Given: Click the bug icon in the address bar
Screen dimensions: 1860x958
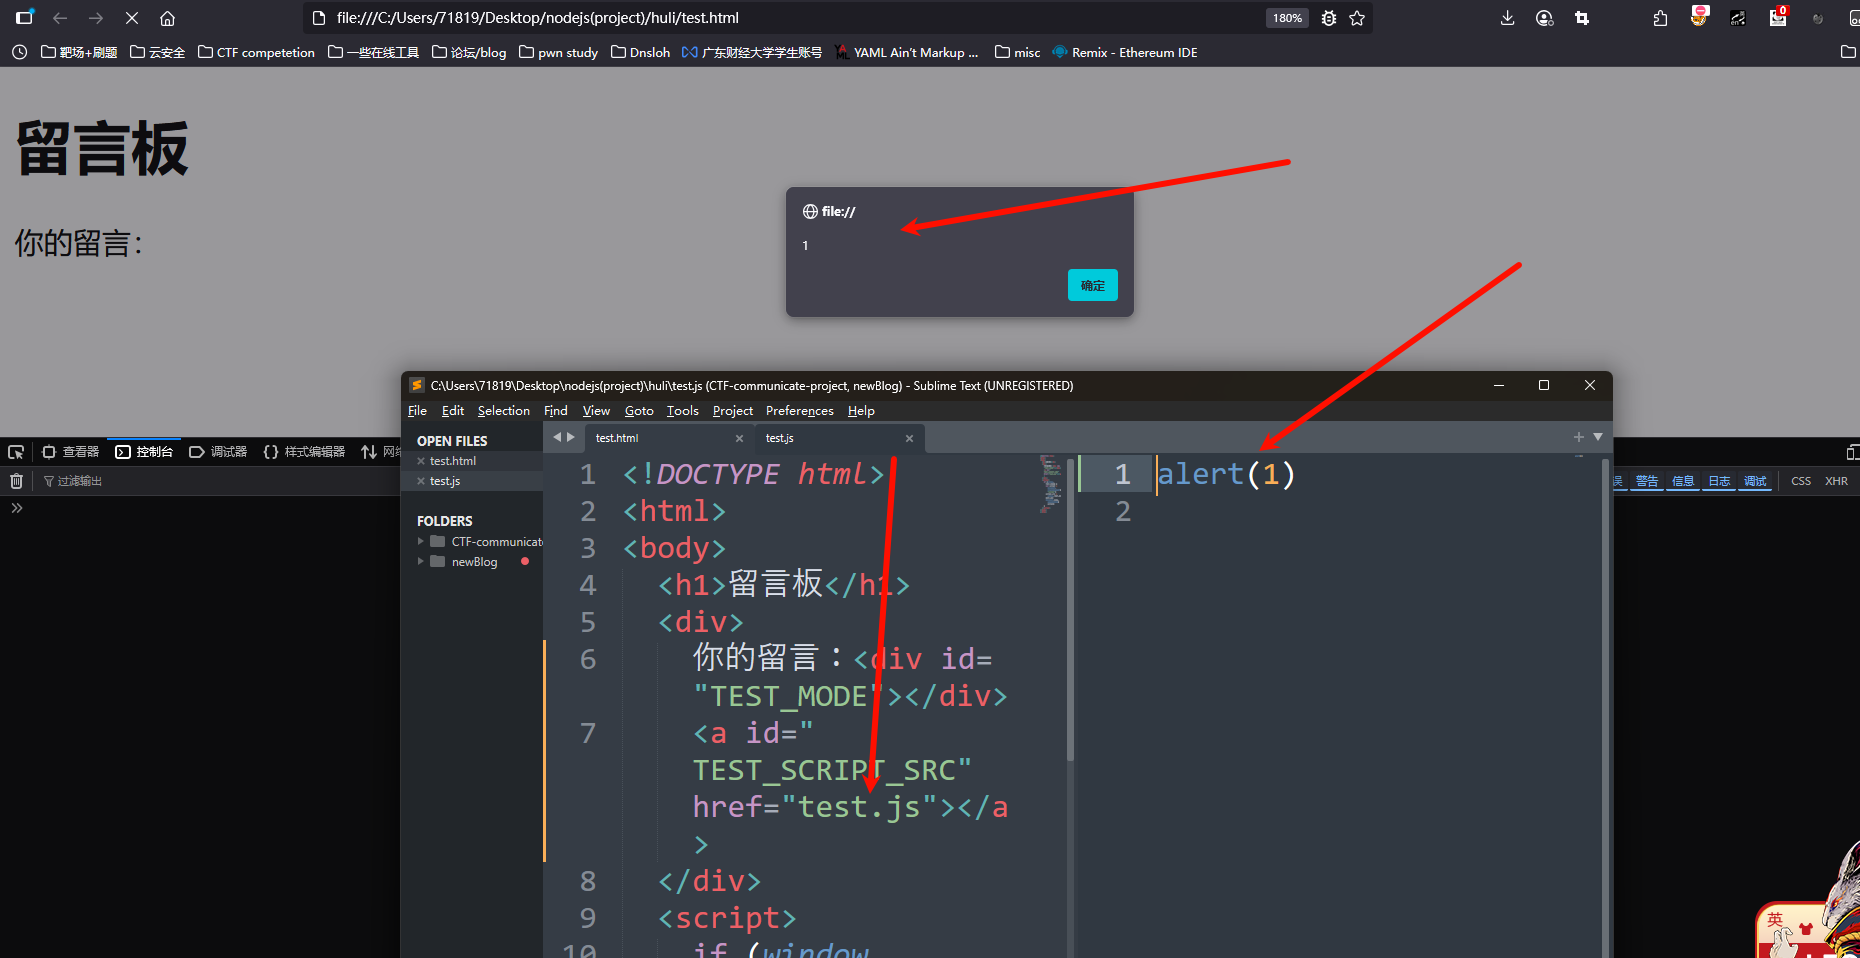Looking at the screenshot, I should [x=1329, y=18].
